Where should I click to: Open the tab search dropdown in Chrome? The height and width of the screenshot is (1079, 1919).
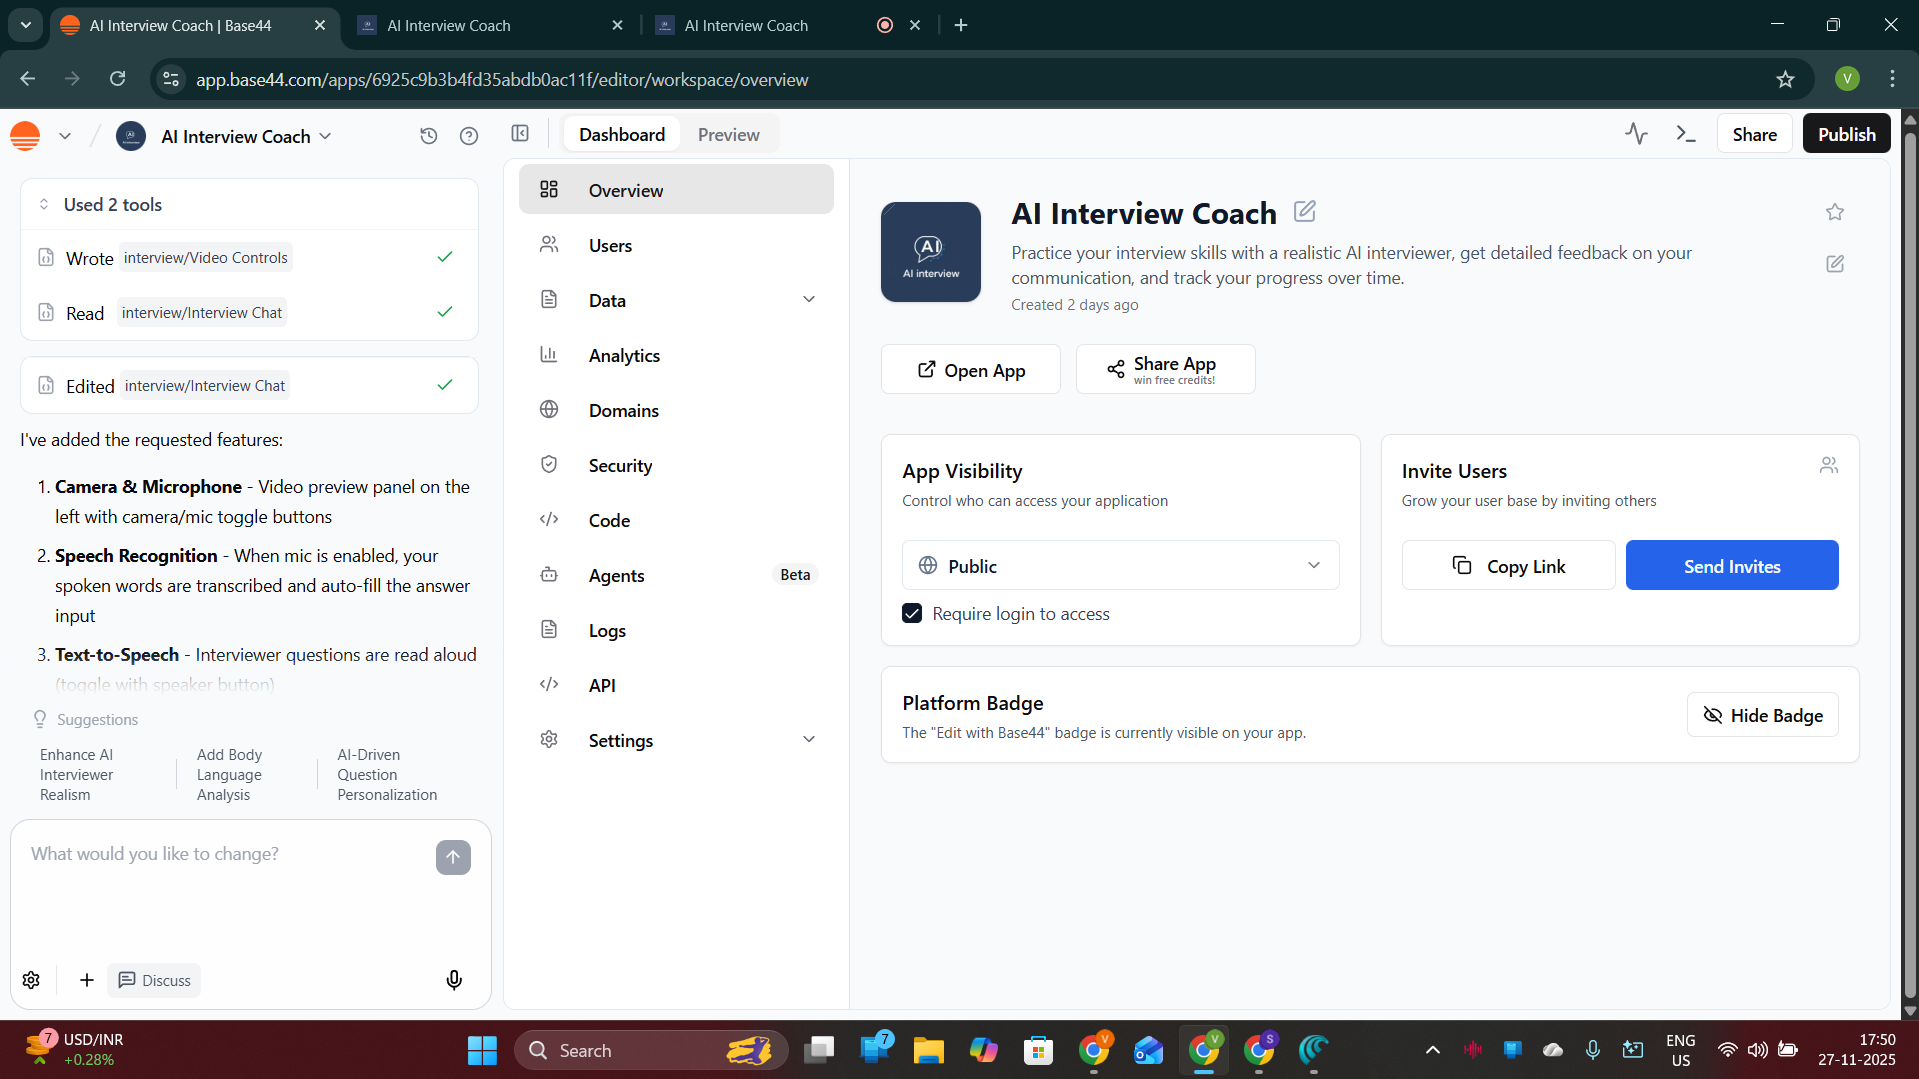click(25, 25)
